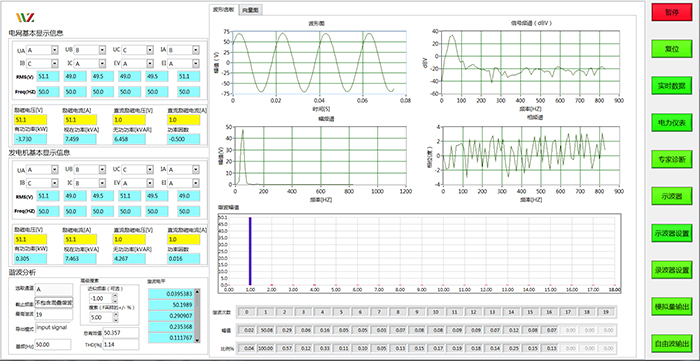Click the 模拟量输出 analog output button
This screenshot has width=700, height=361.
671,307
